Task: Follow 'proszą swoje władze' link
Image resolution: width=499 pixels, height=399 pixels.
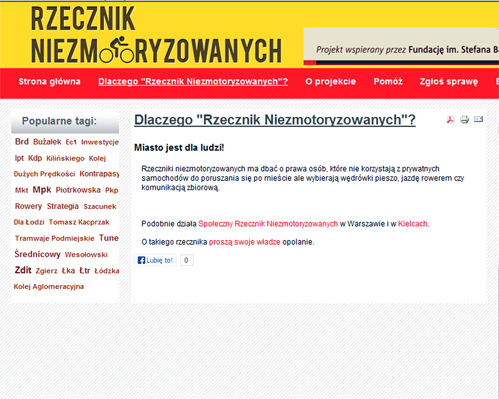Action: pos(244,242)
